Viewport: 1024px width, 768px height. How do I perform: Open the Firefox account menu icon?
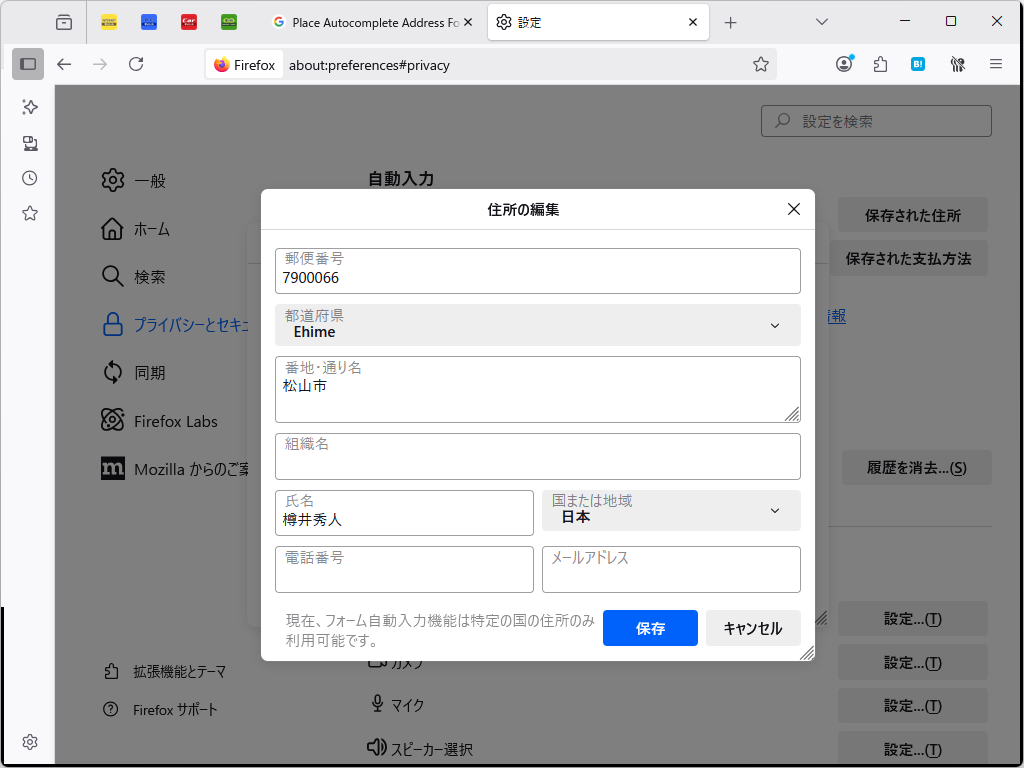[844, 63]
